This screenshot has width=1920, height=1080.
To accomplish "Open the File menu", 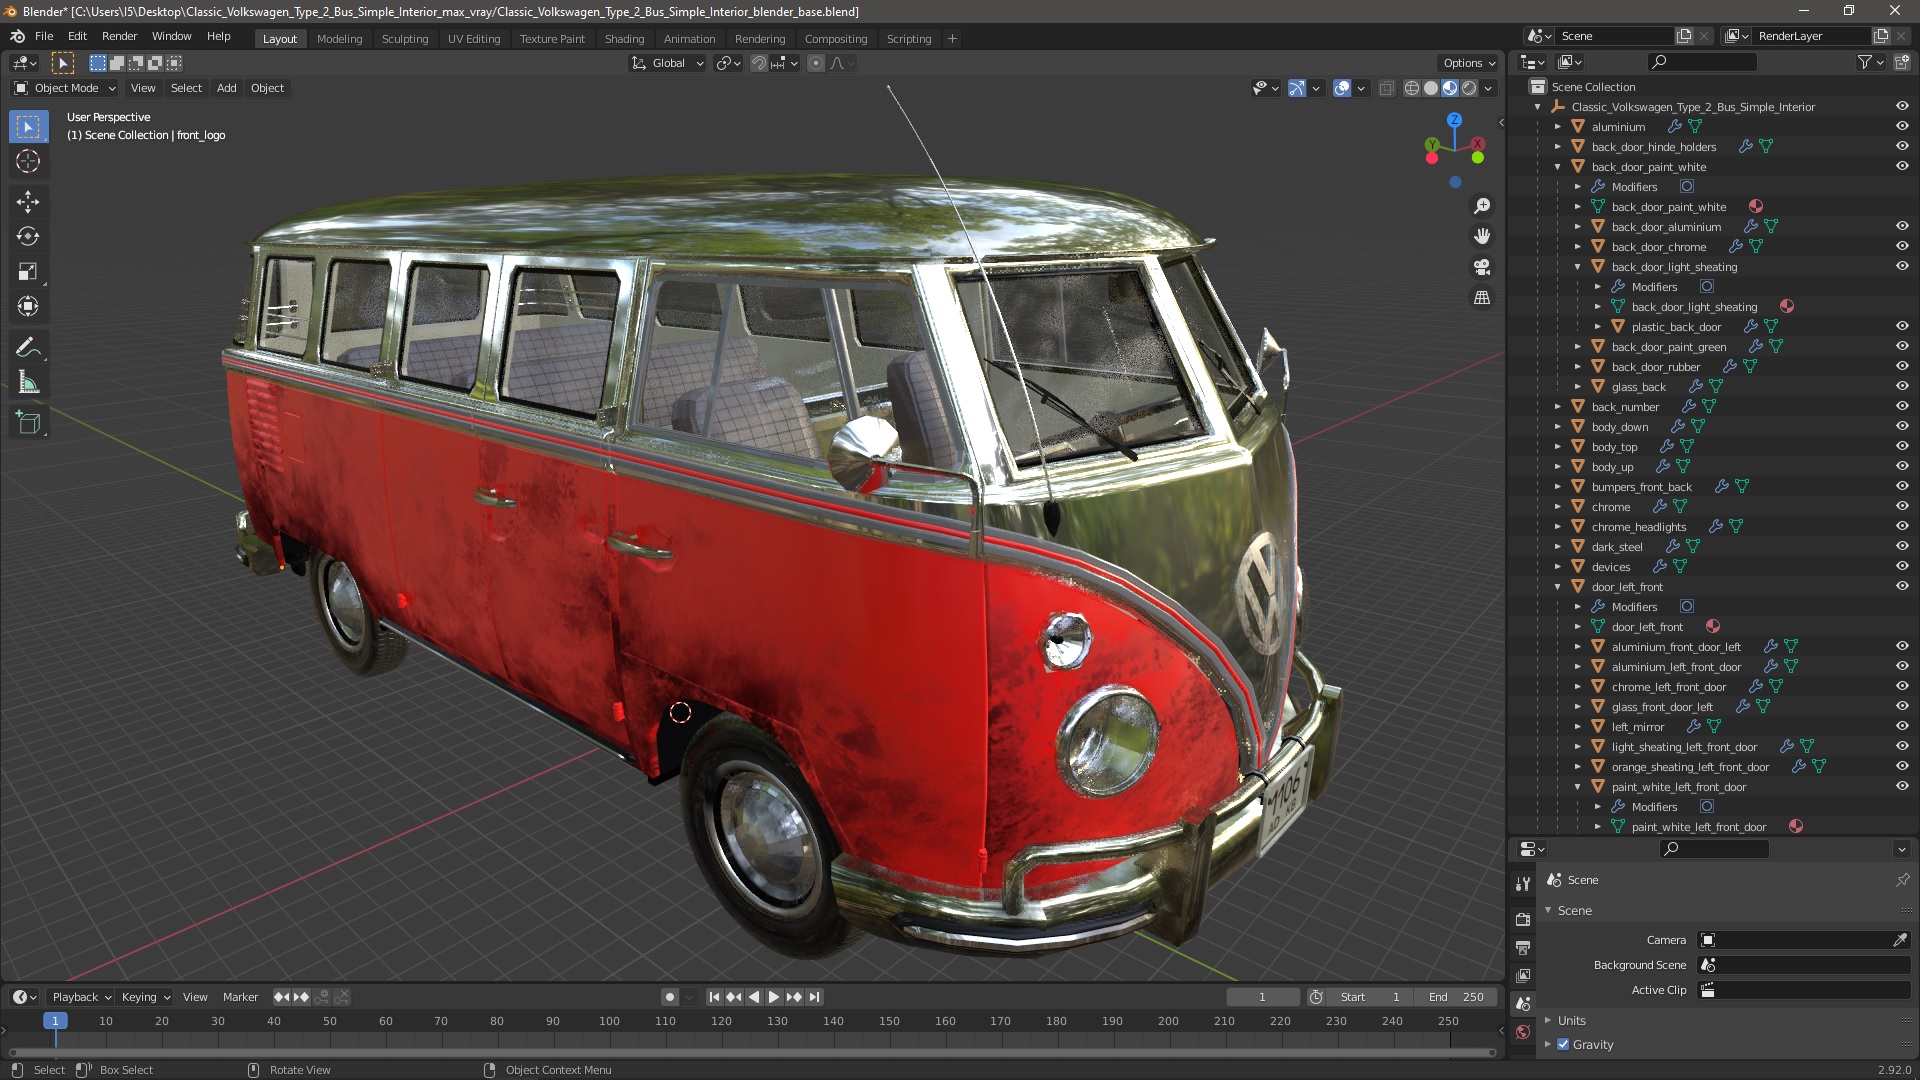I will [x=44, y=36].
